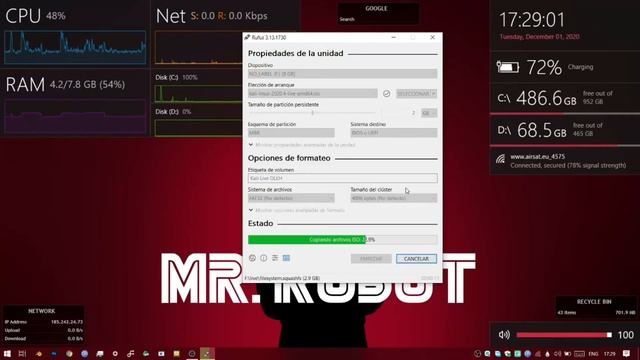Open the yellow sticky notes taskbar icon
The image size is (640, 360).
(x=176, y=353)
